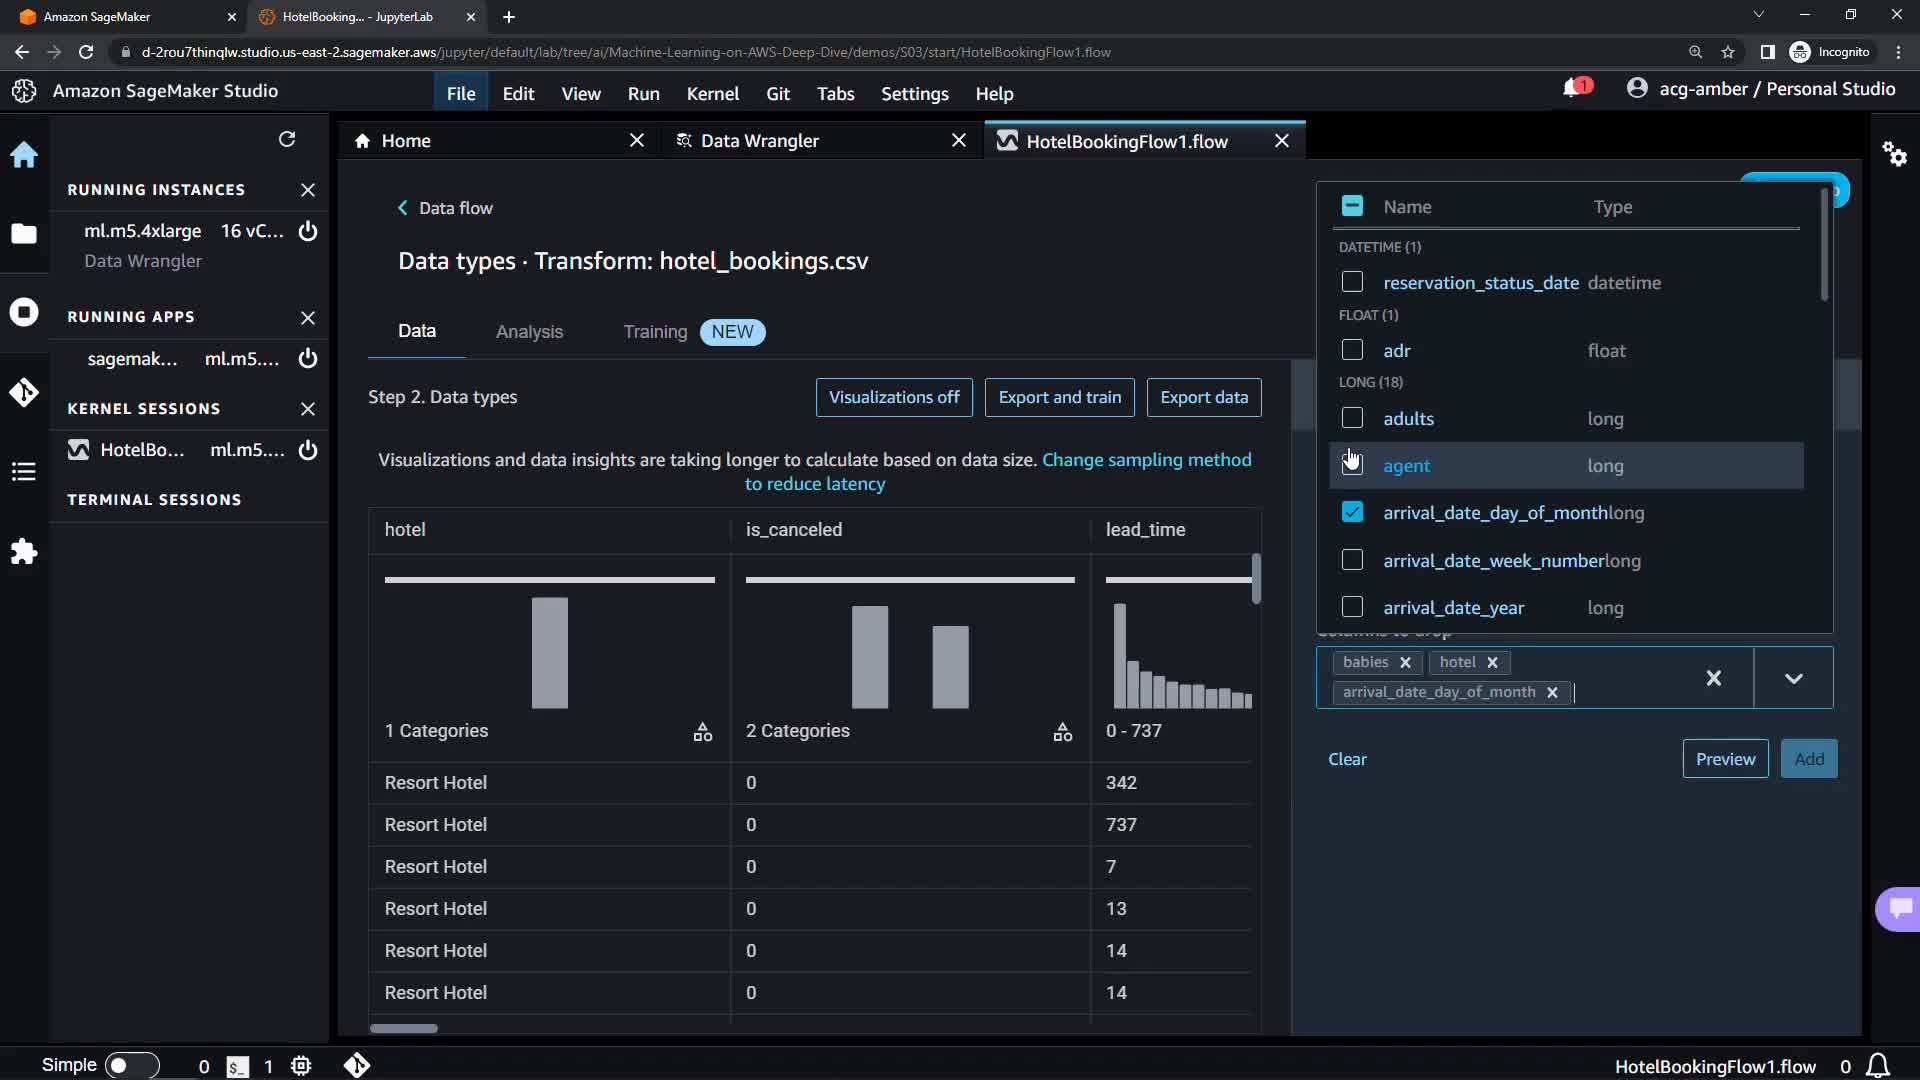The height and width of the screenshot is (1080, 1920).
Task: Open notifications bell with red badge
Action: click(1573, 89)
